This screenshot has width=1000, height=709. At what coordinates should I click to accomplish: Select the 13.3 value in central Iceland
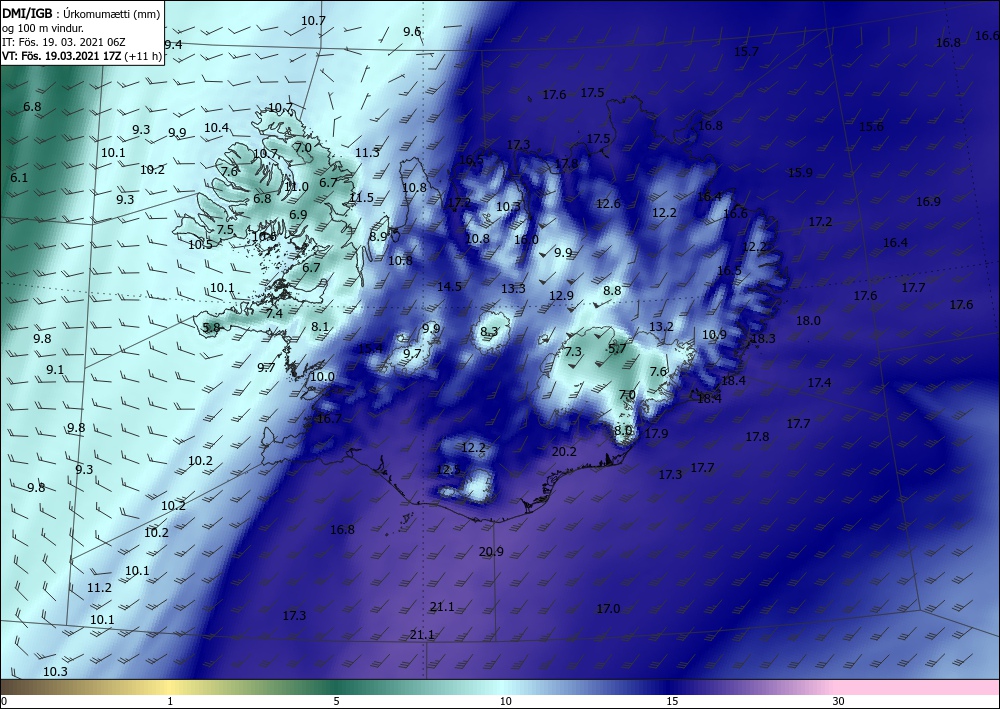pos(513,289)
